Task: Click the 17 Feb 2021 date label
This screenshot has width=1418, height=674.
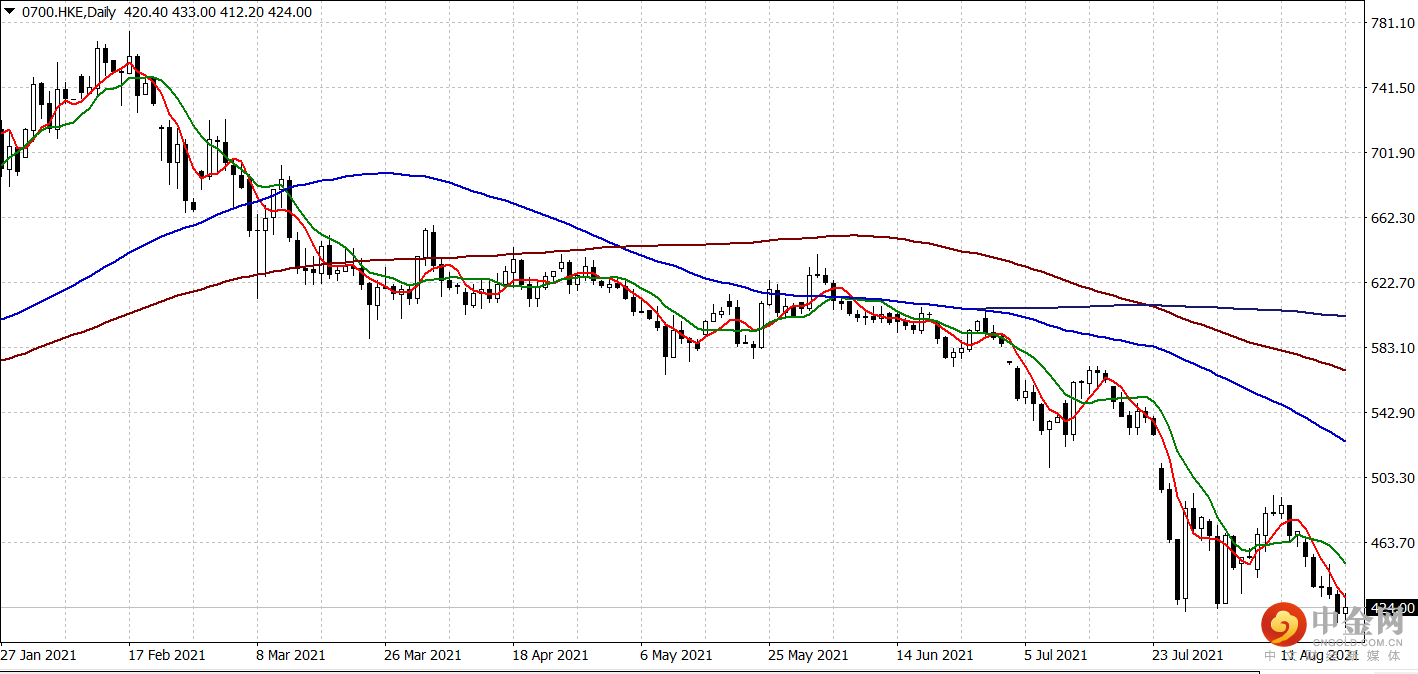Action: click(x=167, y=655)
